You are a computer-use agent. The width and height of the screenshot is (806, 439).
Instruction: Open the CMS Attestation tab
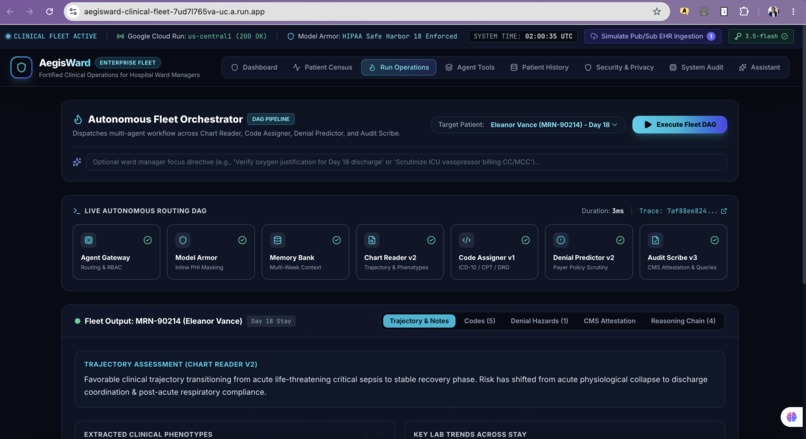pyautogui.click(x=609, y=321)
